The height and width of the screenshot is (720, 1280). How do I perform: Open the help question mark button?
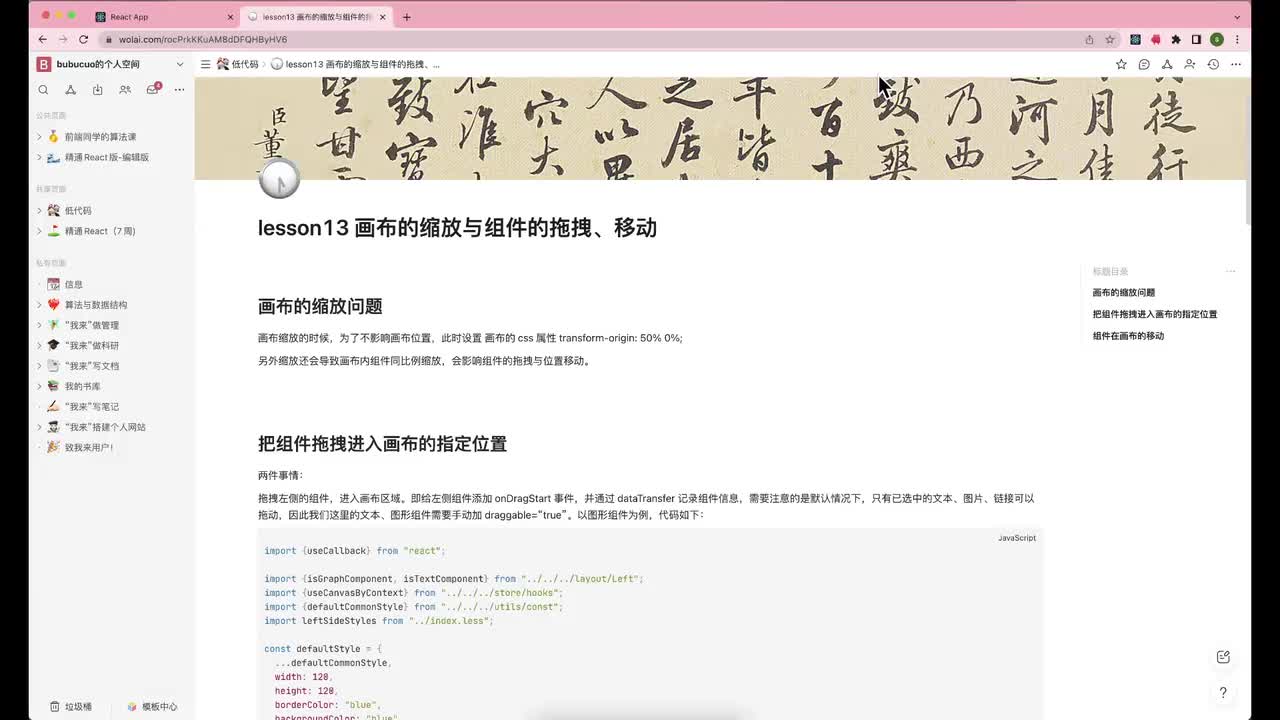click(1223, 692)
